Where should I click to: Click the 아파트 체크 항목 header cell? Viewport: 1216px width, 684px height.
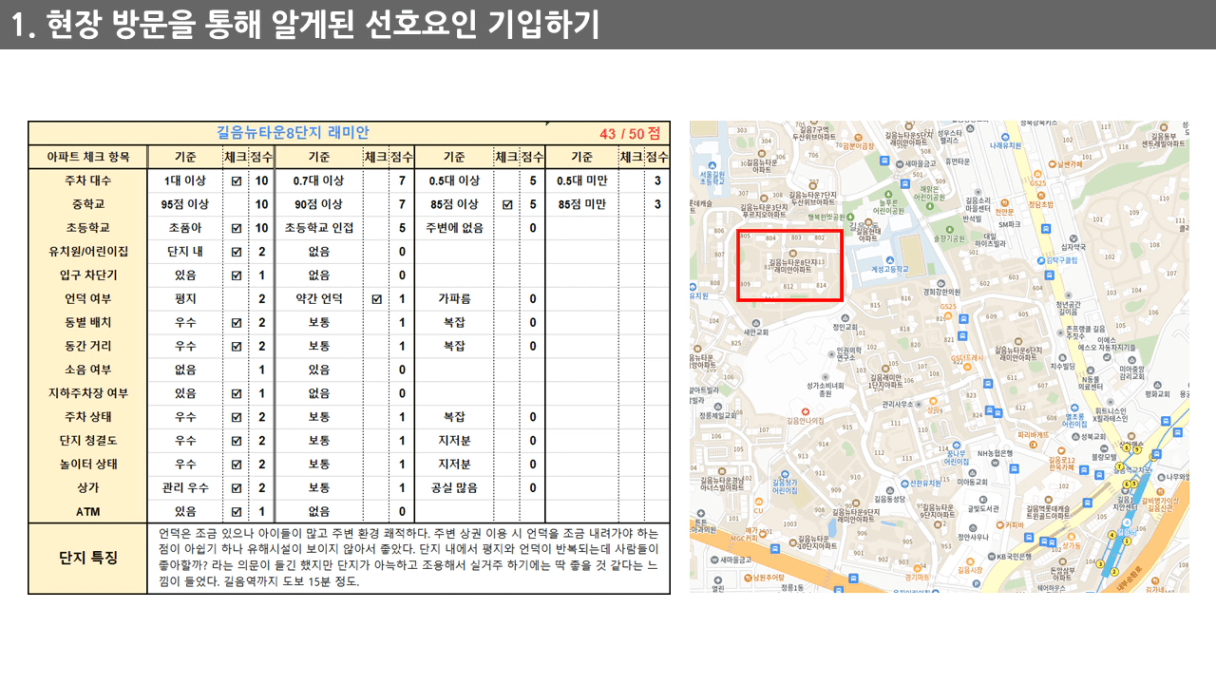(88, 157)
